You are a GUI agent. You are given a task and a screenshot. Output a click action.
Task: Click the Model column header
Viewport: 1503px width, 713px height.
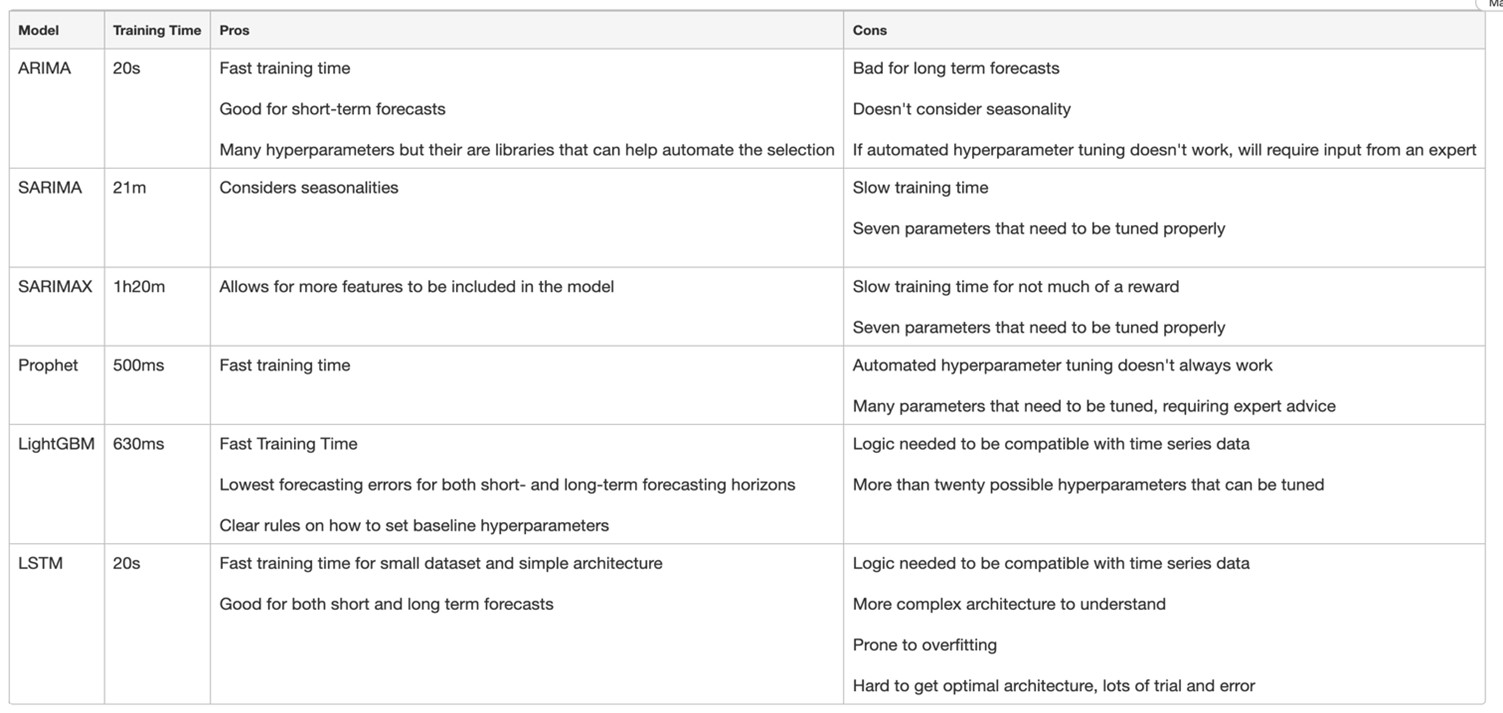click(x=38, y=31)
